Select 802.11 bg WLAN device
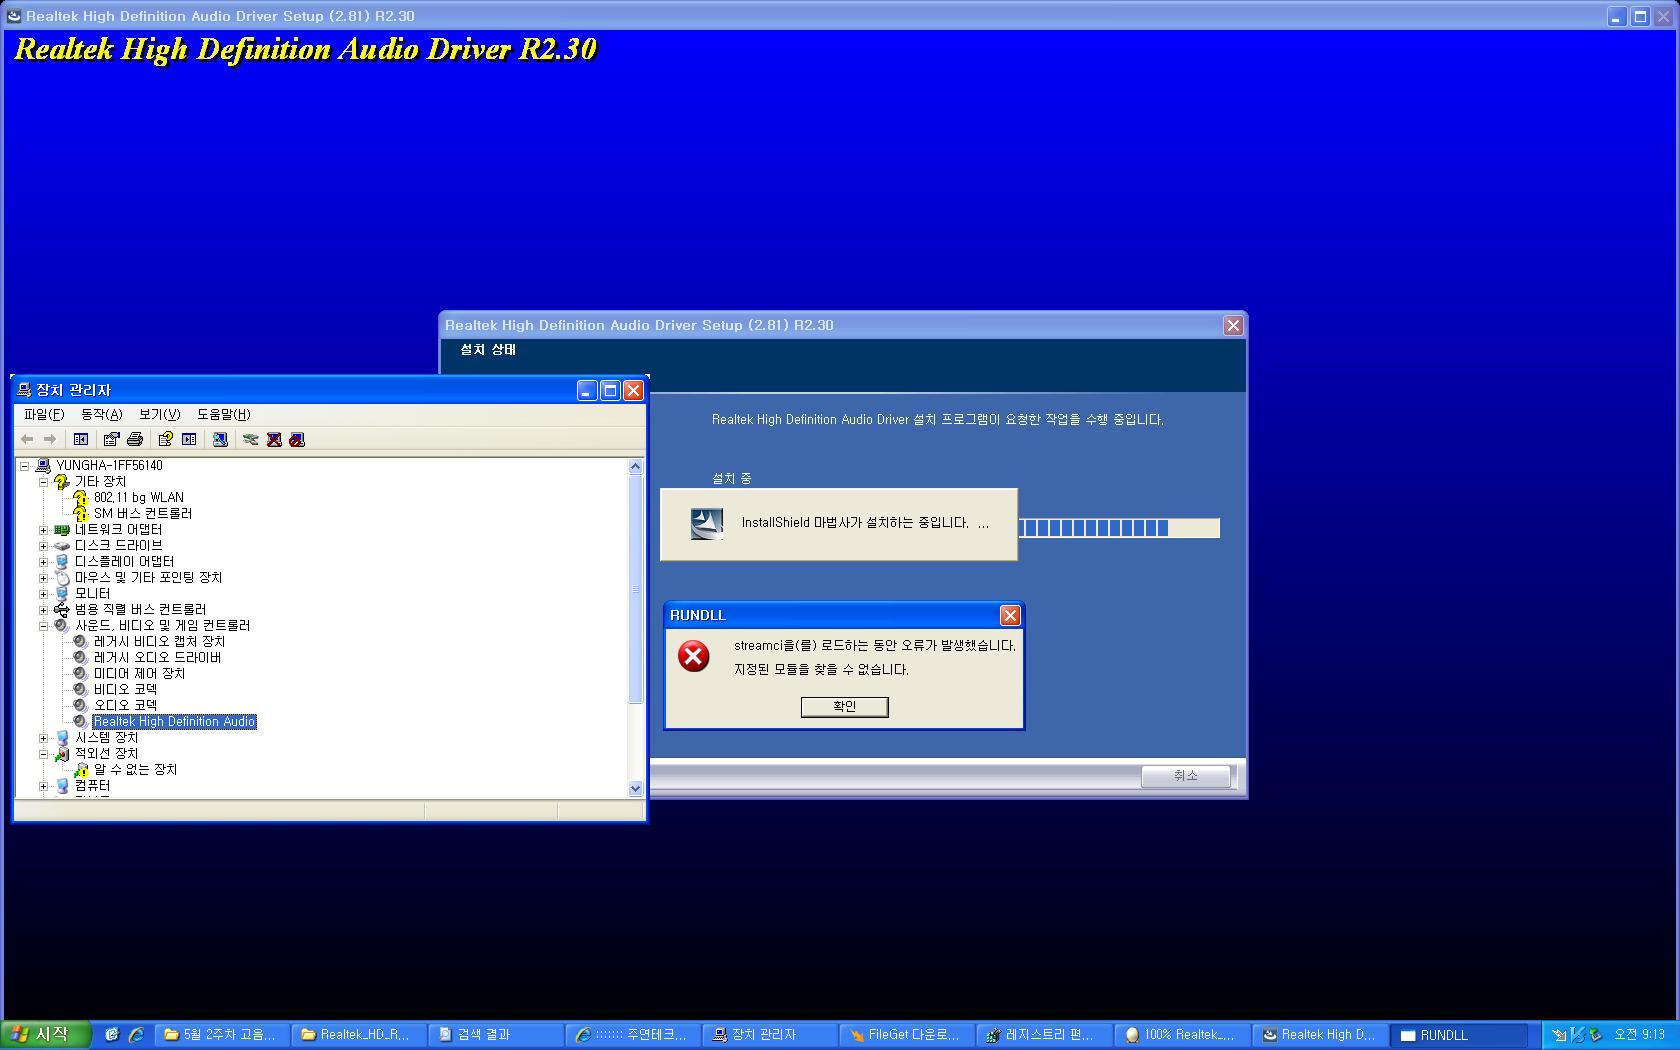 [x=139, y=497]
